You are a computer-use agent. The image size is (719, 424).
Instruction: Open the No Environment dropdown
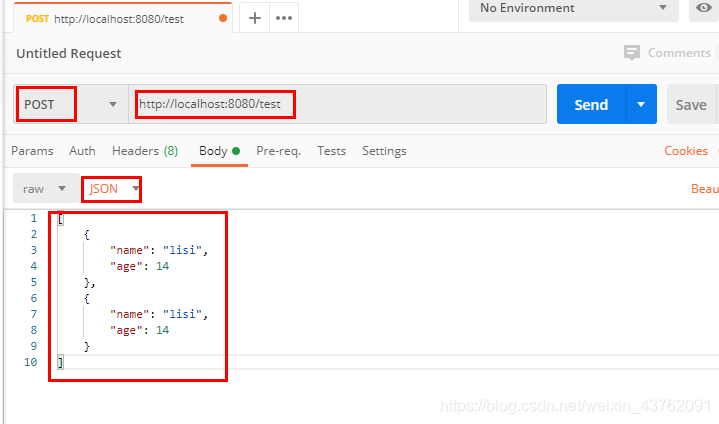pos(573,8)
